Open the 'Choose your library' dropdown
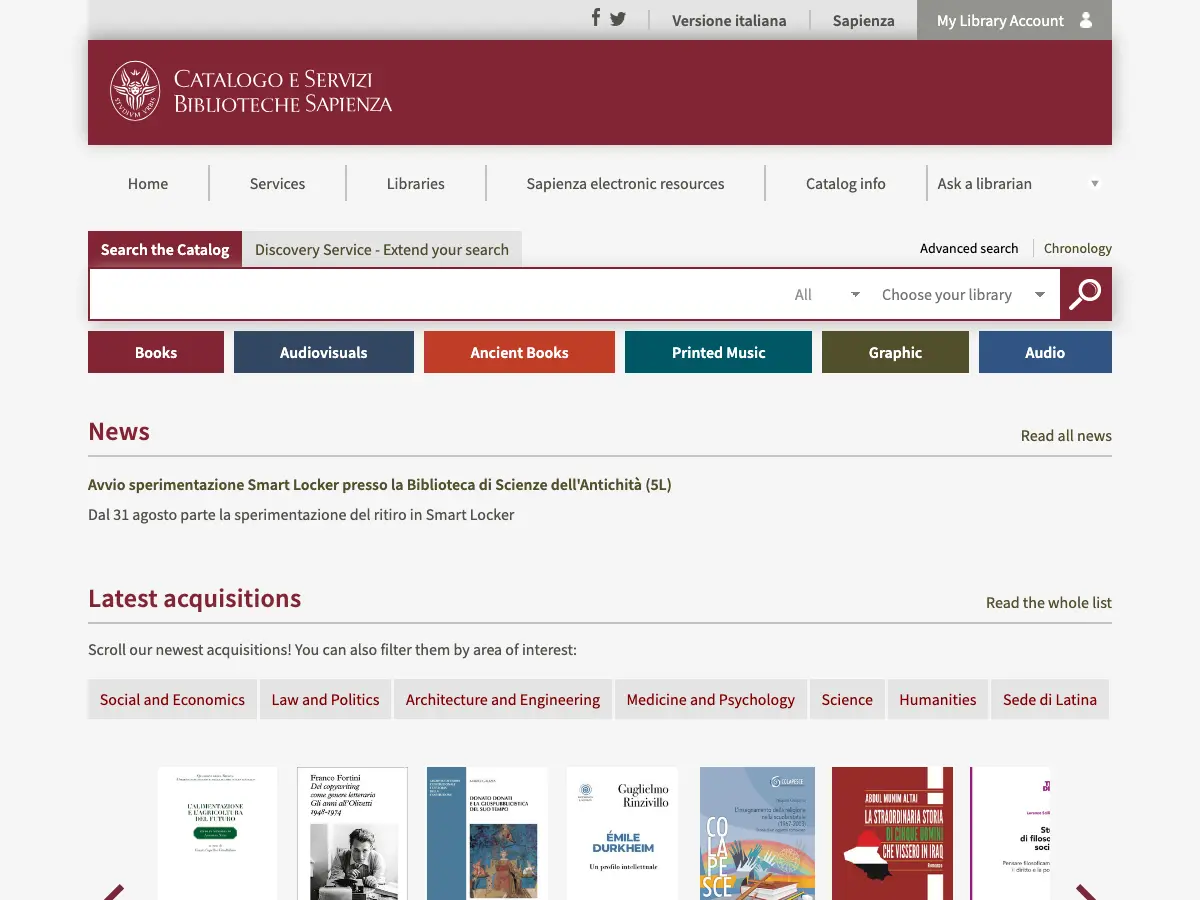This screenshot has height=900, width=1200. 963,295
